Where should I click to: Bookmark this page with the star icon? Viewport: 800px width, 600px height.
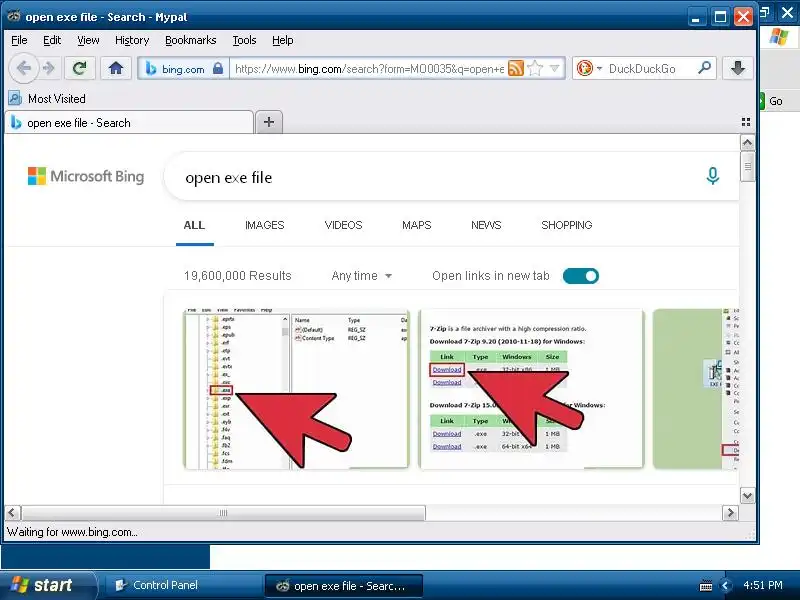click(x=535, y=68)
